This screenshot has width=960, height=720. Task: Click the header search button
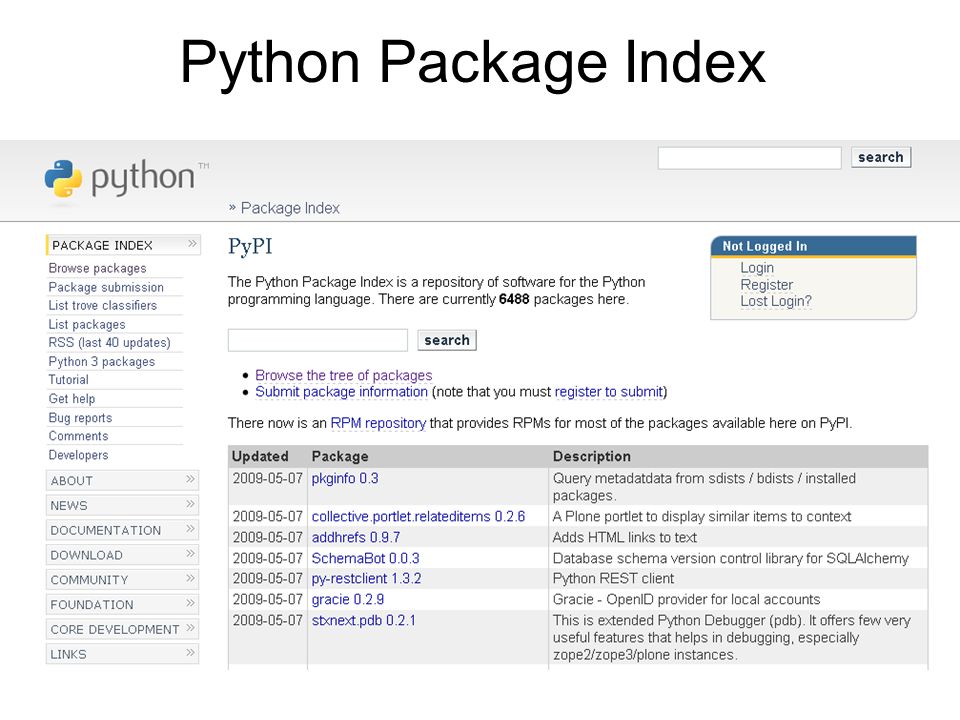[881, 157]
